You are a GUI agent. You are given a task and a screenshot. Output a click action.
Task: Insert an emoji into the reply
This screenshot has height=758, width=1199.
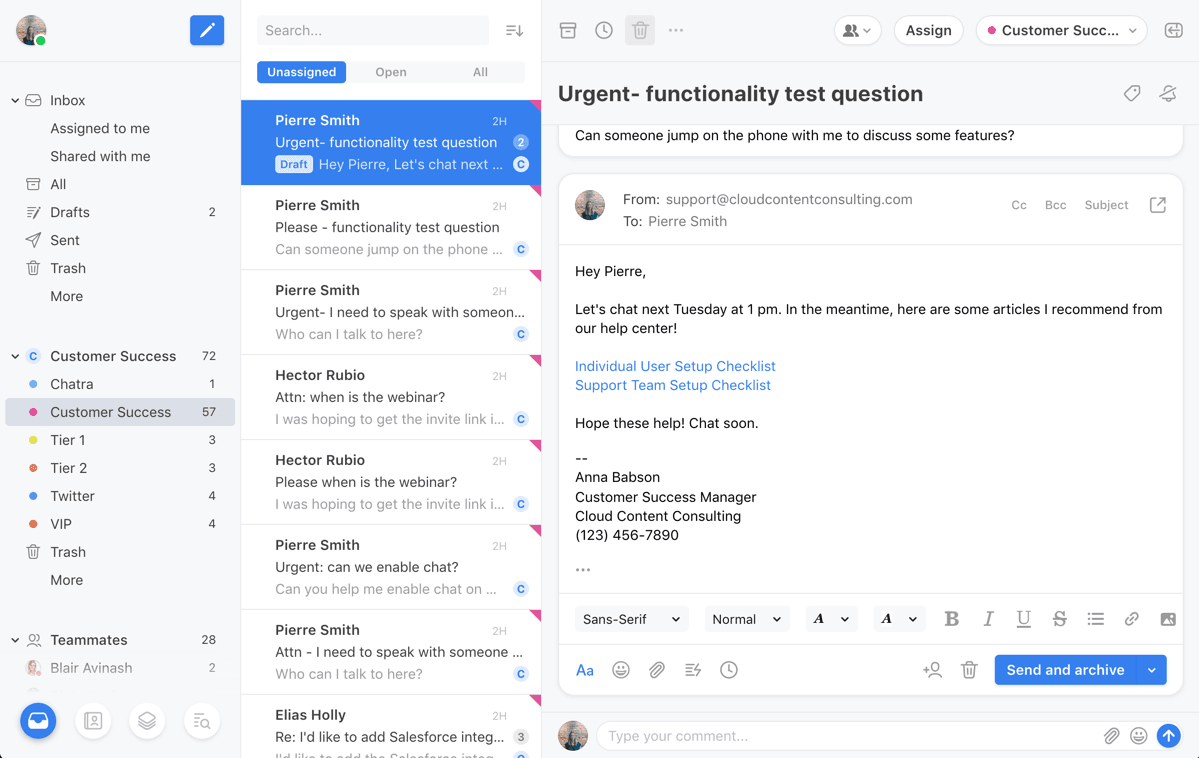(x=621, y=669)
